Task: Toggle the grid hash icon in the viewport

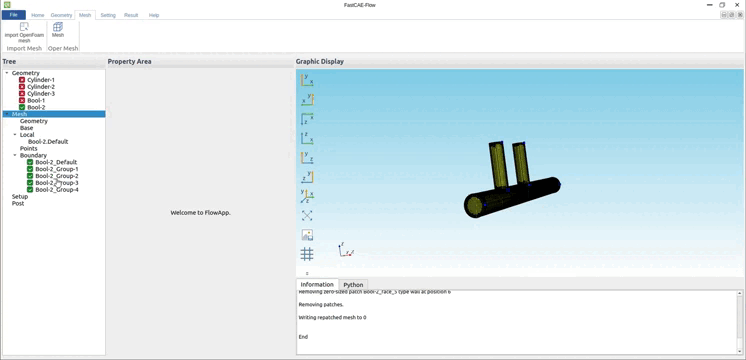Action: click(x=307, y=254)
